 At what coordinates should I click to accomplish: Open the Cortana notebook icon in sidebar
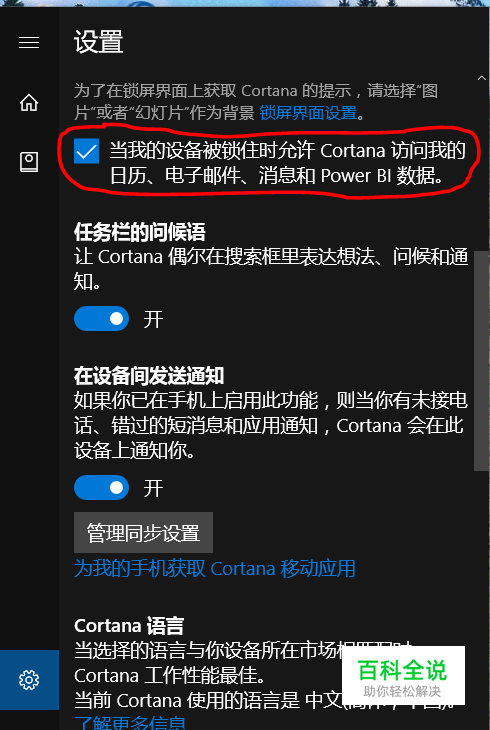[x=29, y=162]
